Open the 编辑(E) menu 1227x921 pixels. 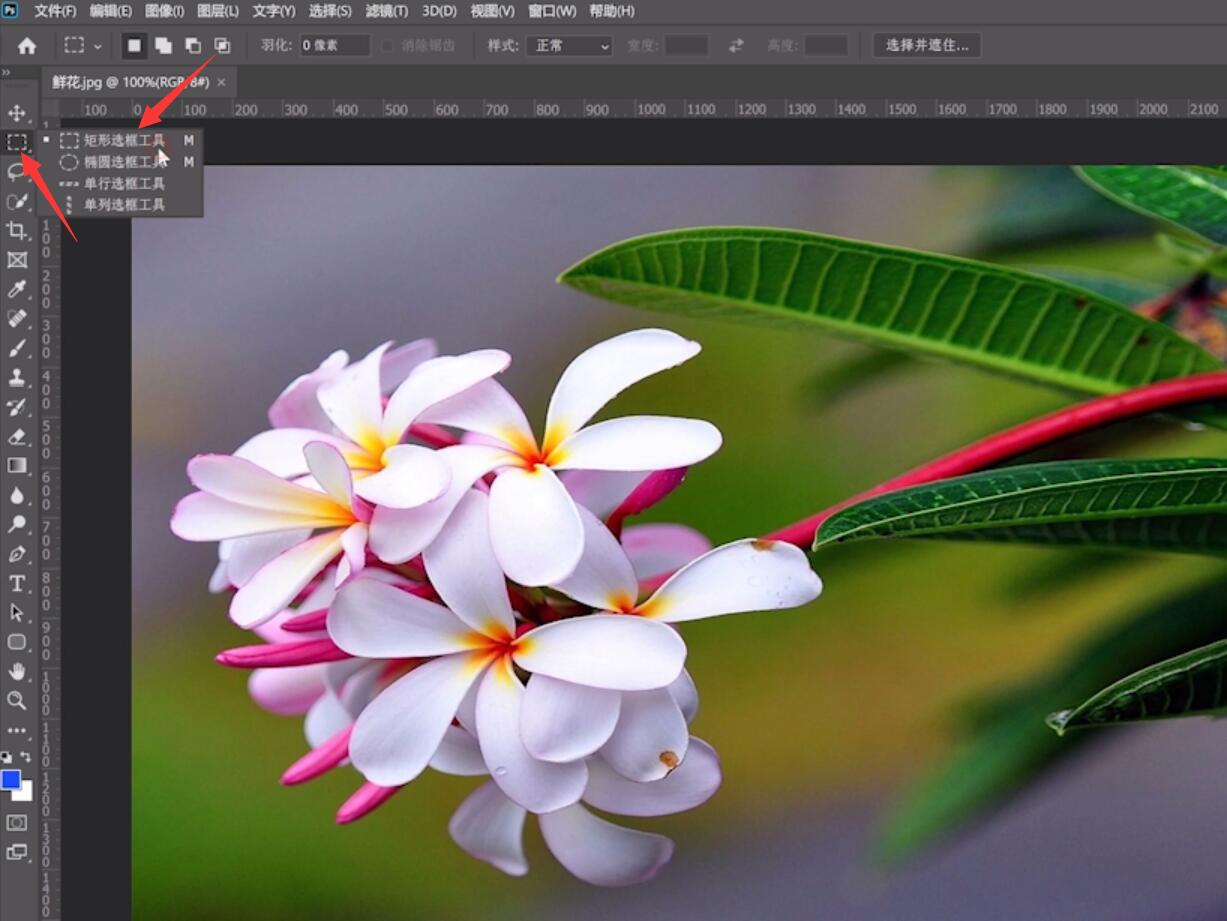pyautogui.click(x=111, y=11)
